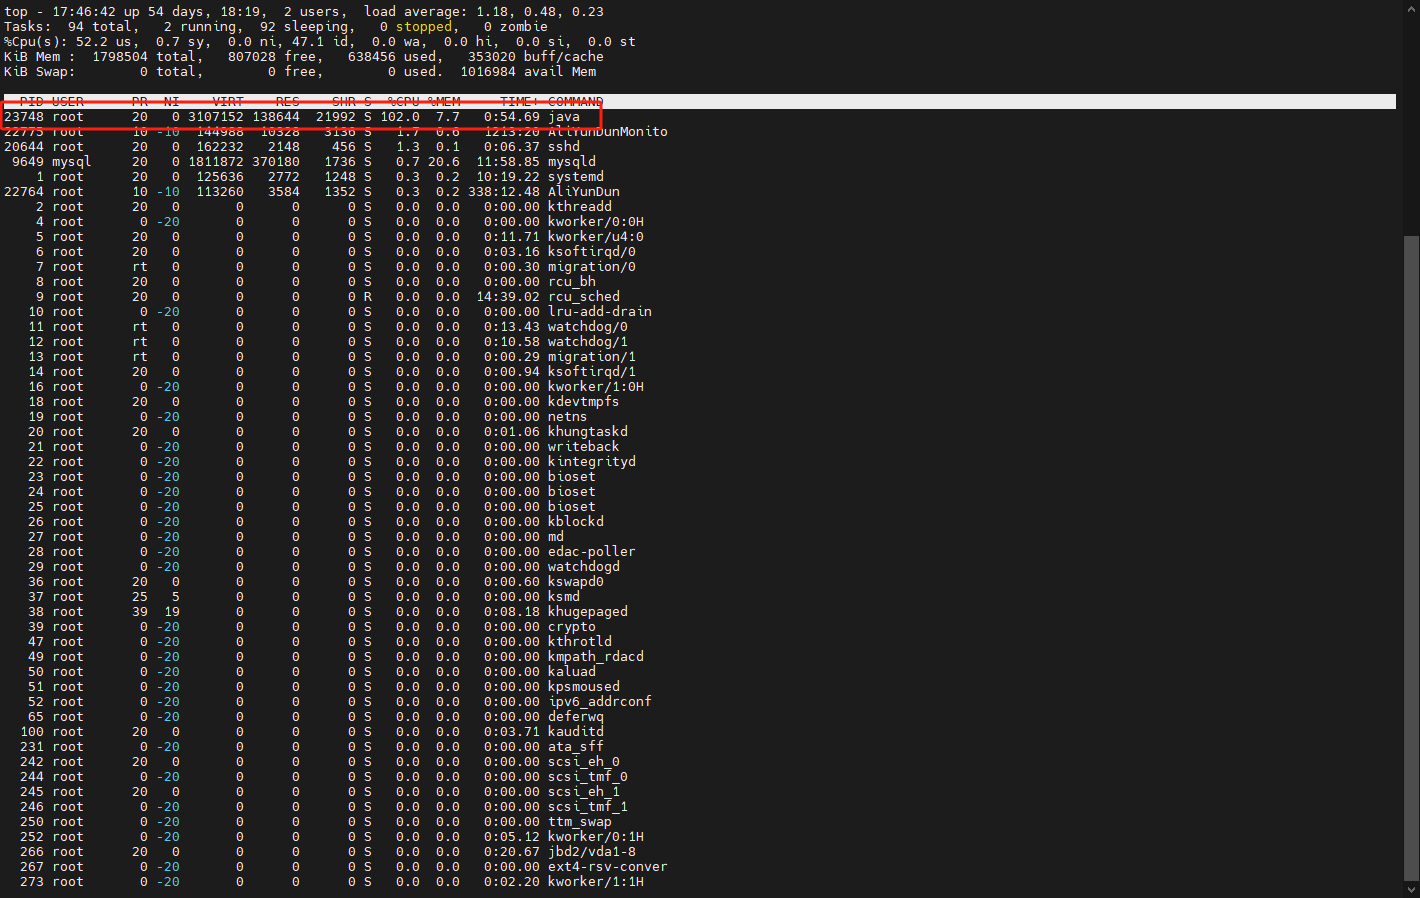Click the ipv6_addrconf process name
The image size is (1420, 898).
(x=600, y=702)
